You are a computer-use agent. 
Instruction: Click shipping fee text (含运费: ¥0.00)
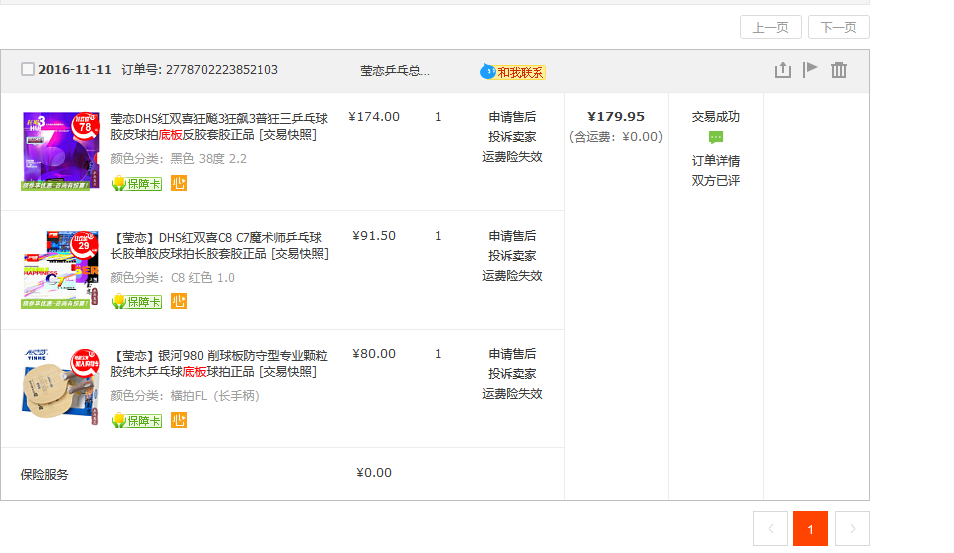click(616, 137)
